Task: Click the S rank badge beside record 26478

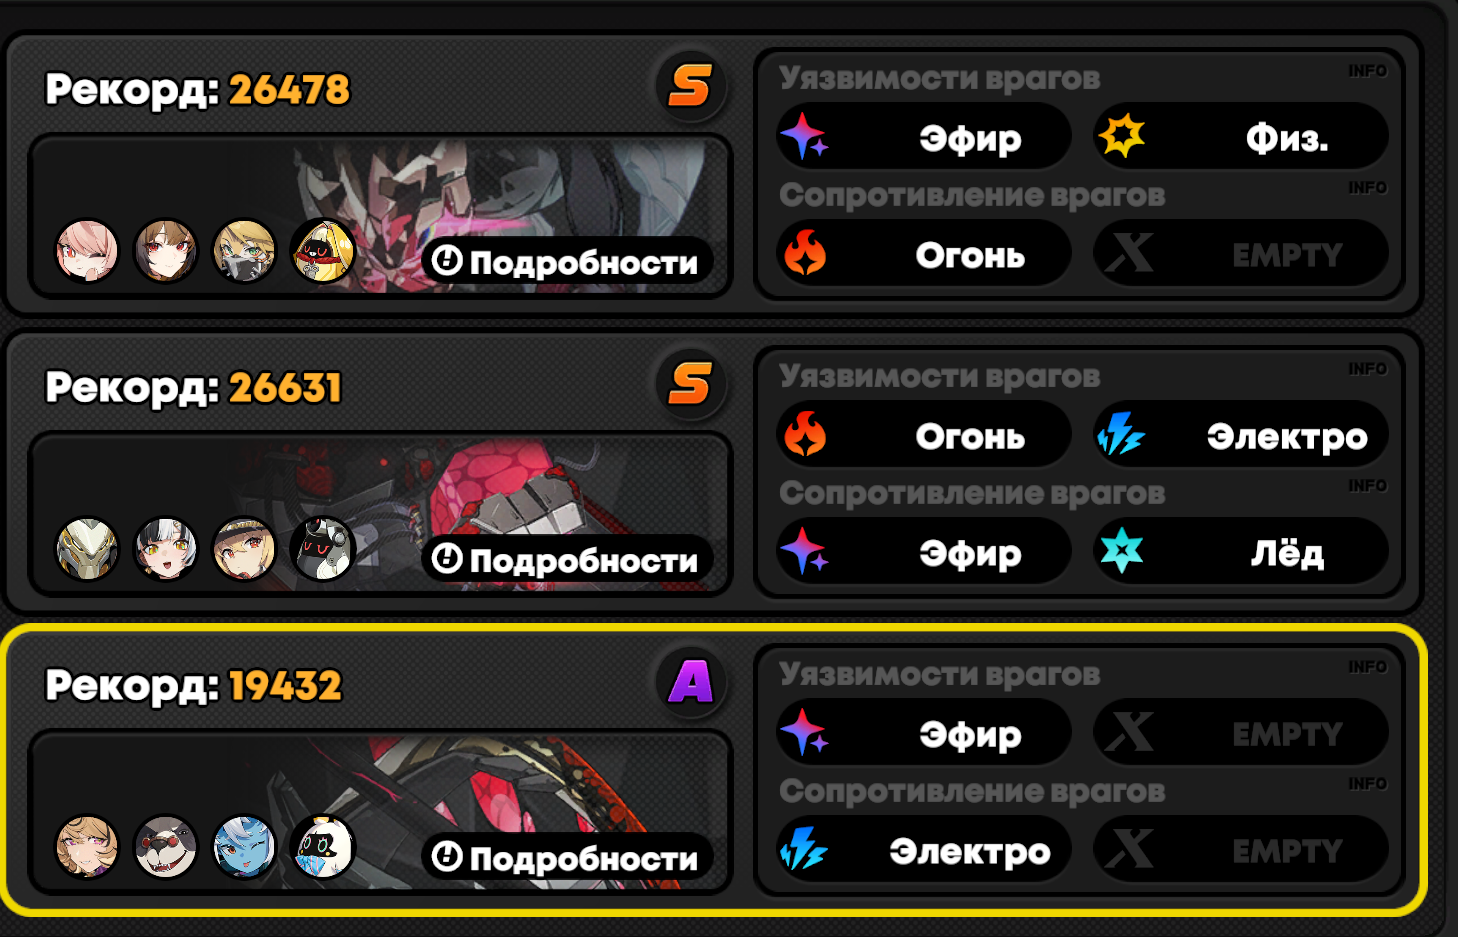Action: [690, 86]
